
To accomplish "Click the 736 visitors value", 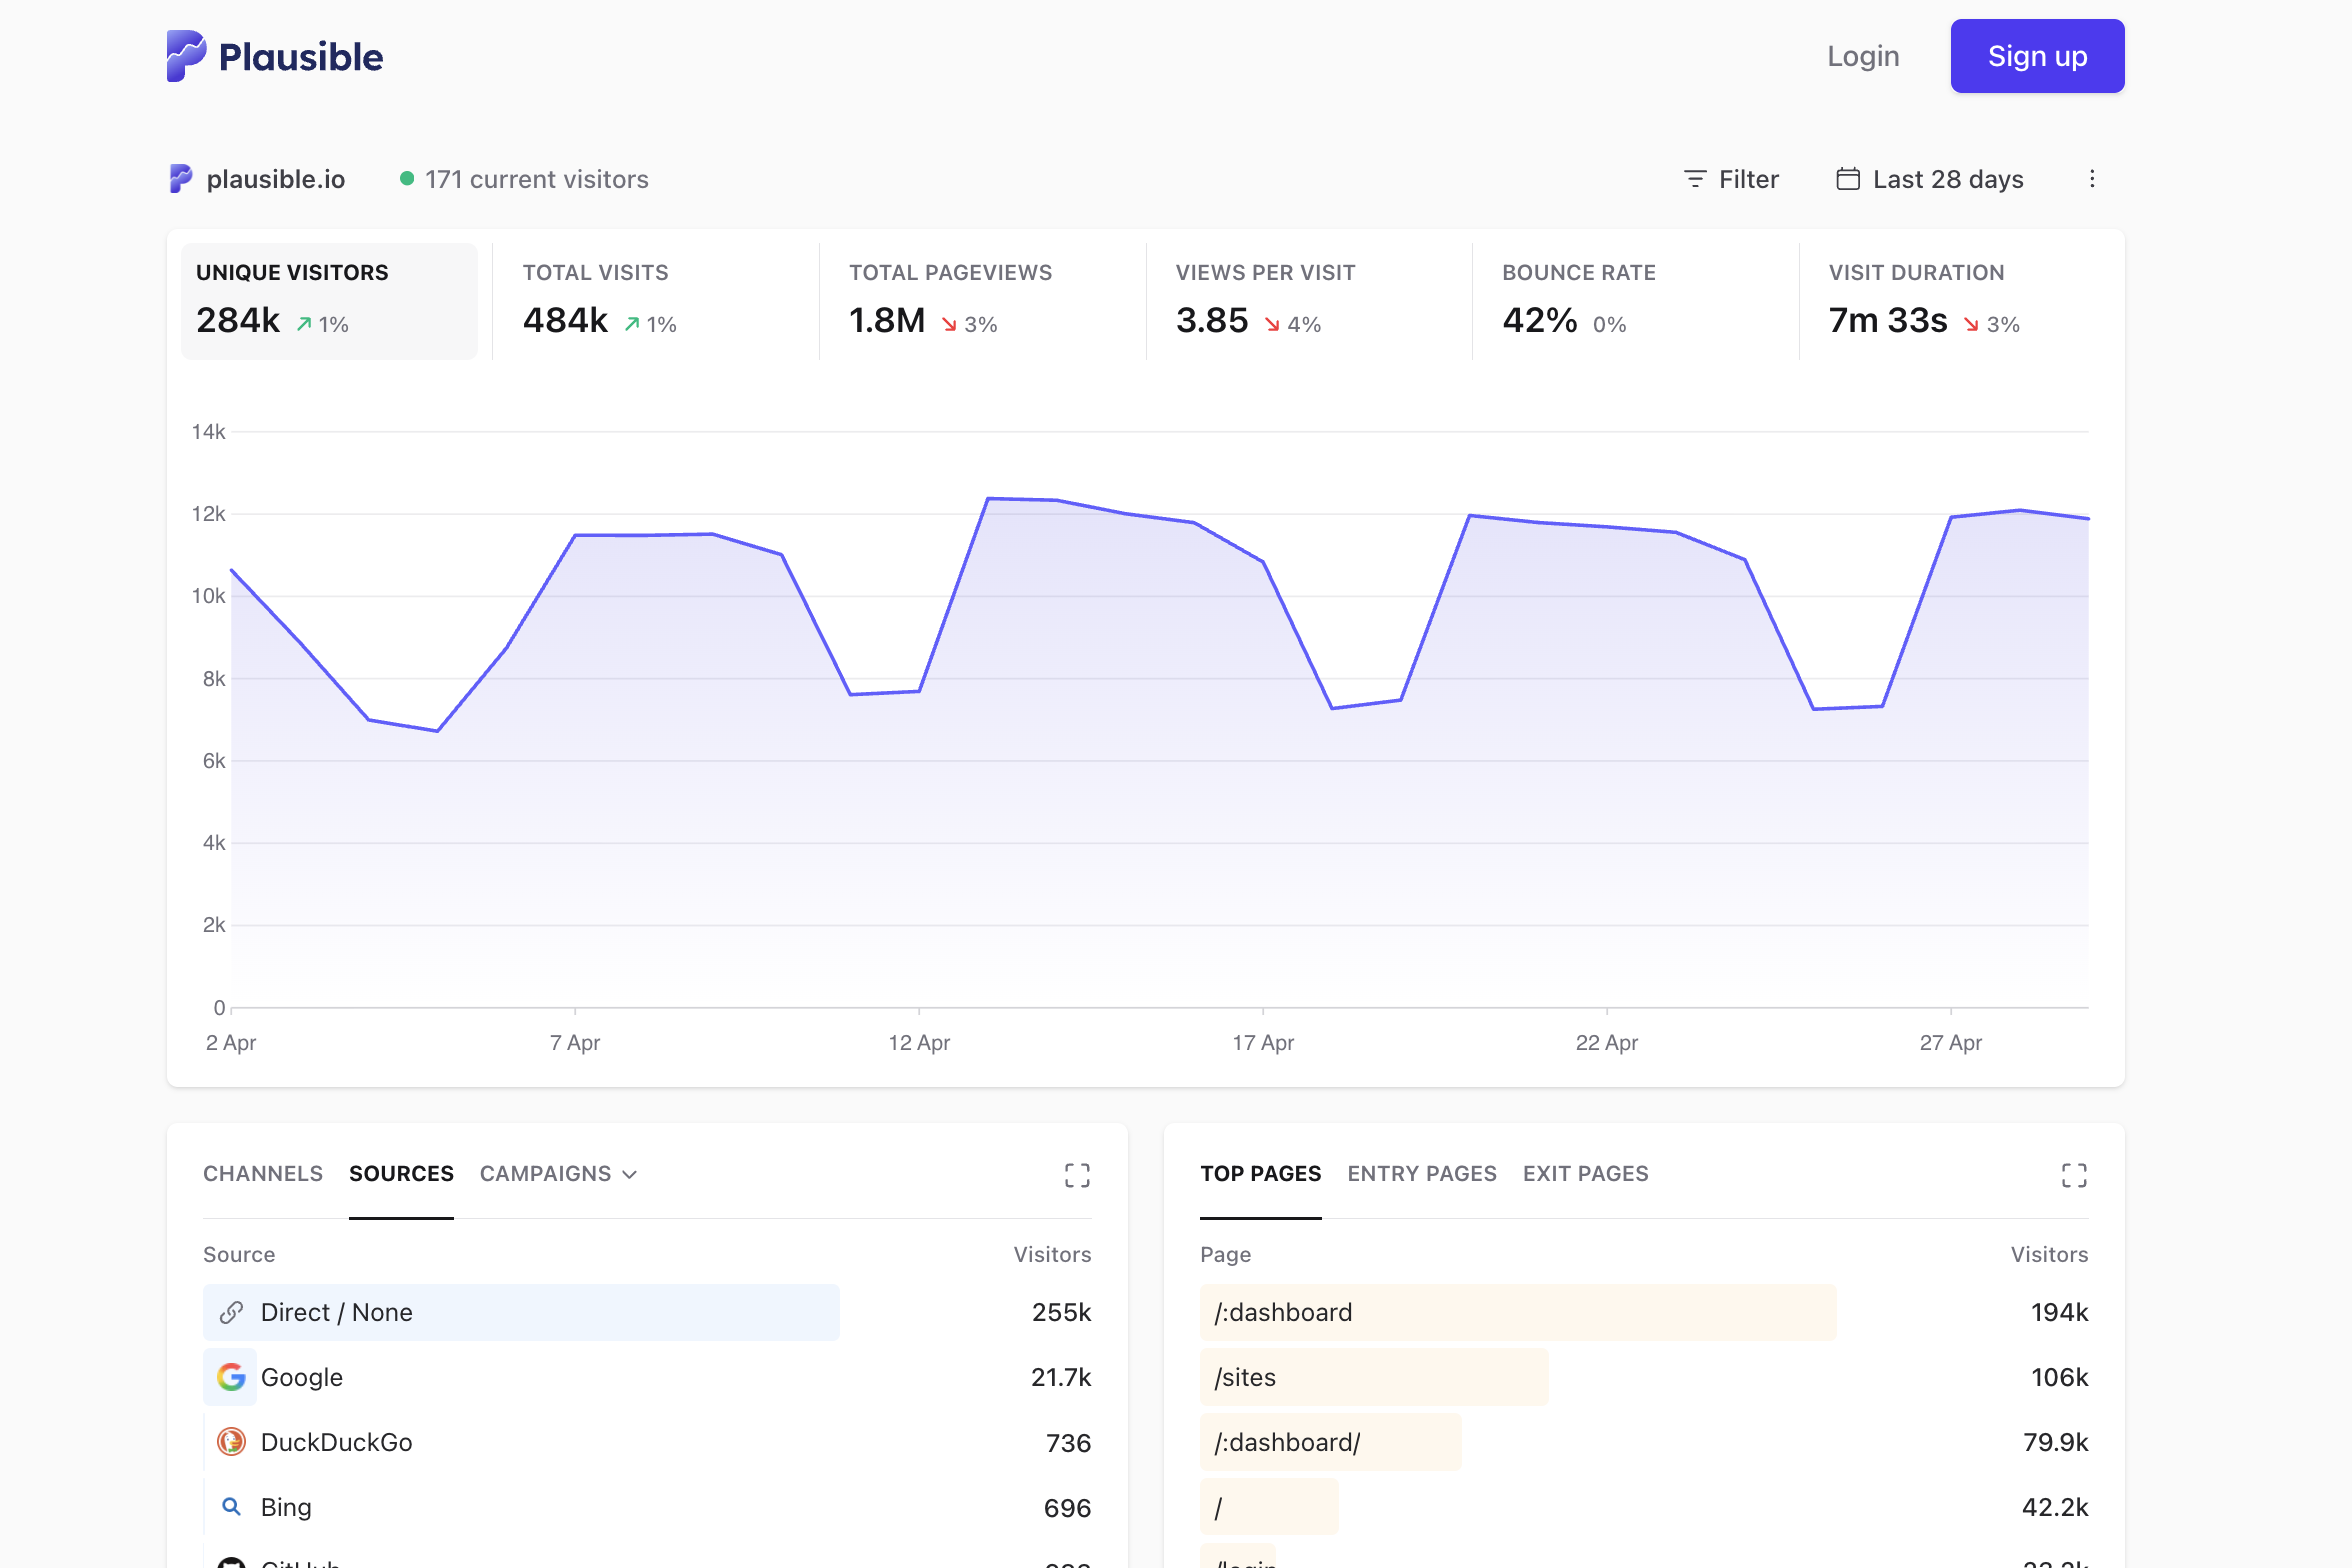I will [x=1068, y=1442].
